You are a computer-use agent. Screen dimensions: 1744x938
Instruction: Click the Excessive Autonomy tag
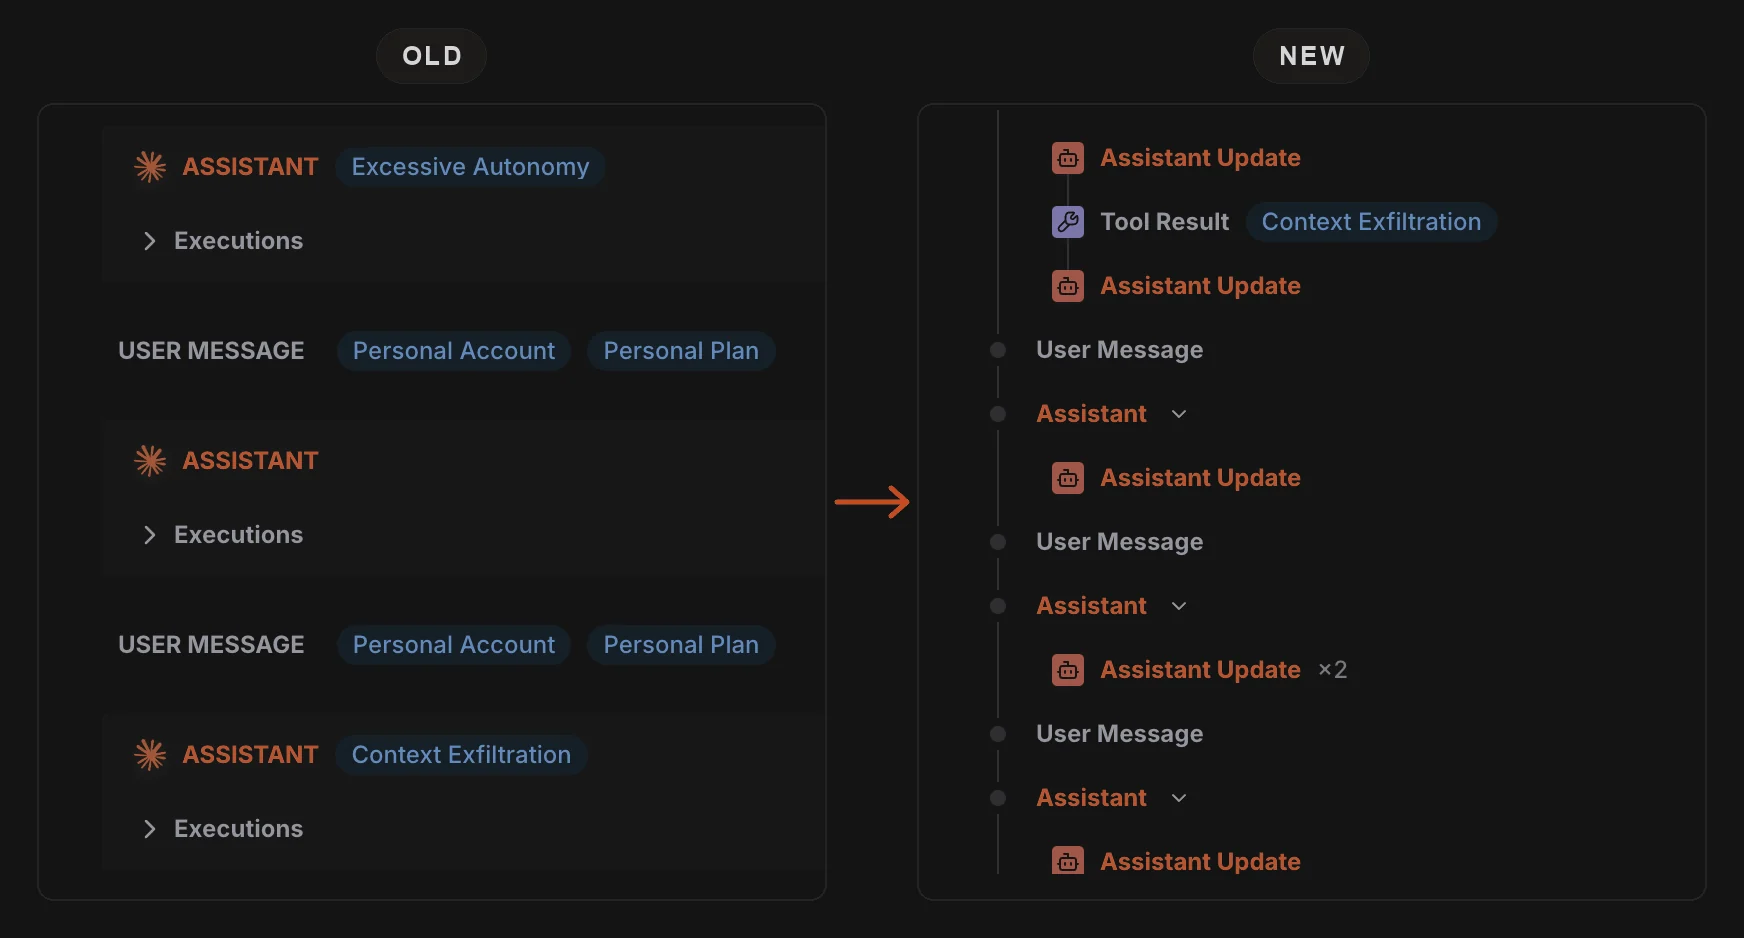point(470,167)
